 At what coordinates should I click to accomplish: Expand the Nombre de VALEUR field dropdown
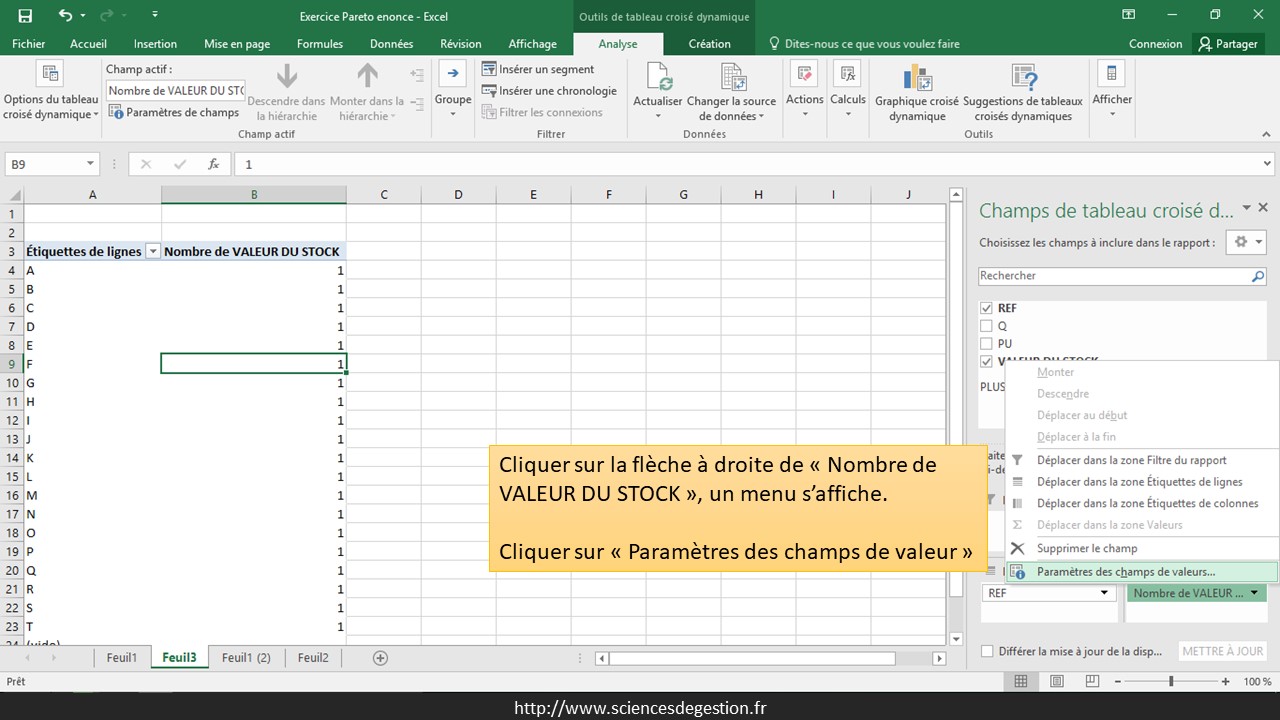(x=1254, y=593)
